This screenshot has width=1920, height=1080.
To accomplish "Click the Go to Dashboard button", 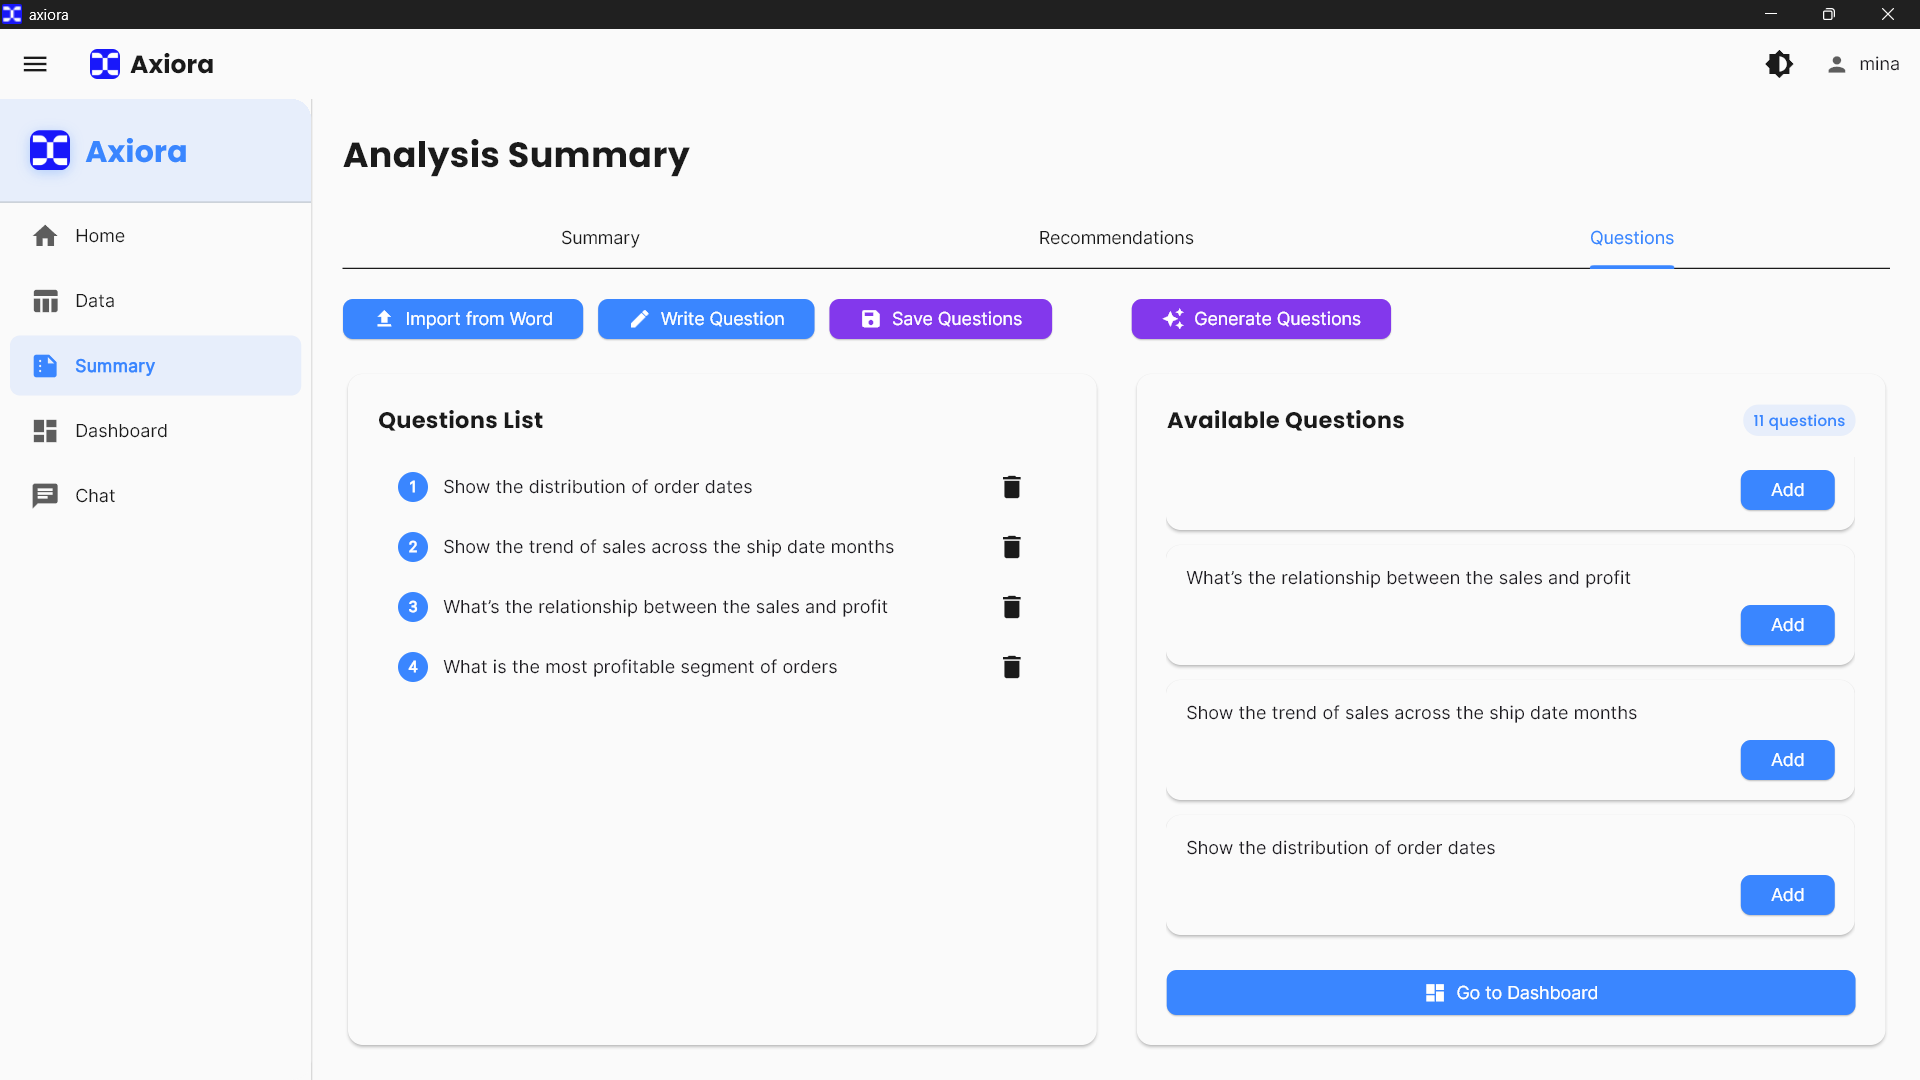I will point(1510,993).
